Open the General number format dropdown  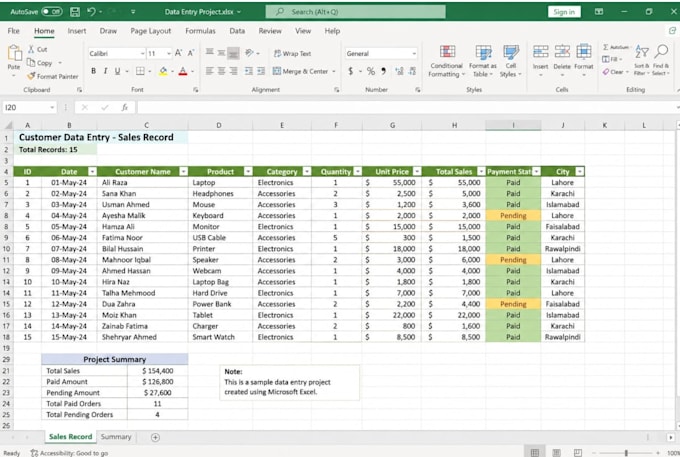pyautogui.click(x=414, y=54)
